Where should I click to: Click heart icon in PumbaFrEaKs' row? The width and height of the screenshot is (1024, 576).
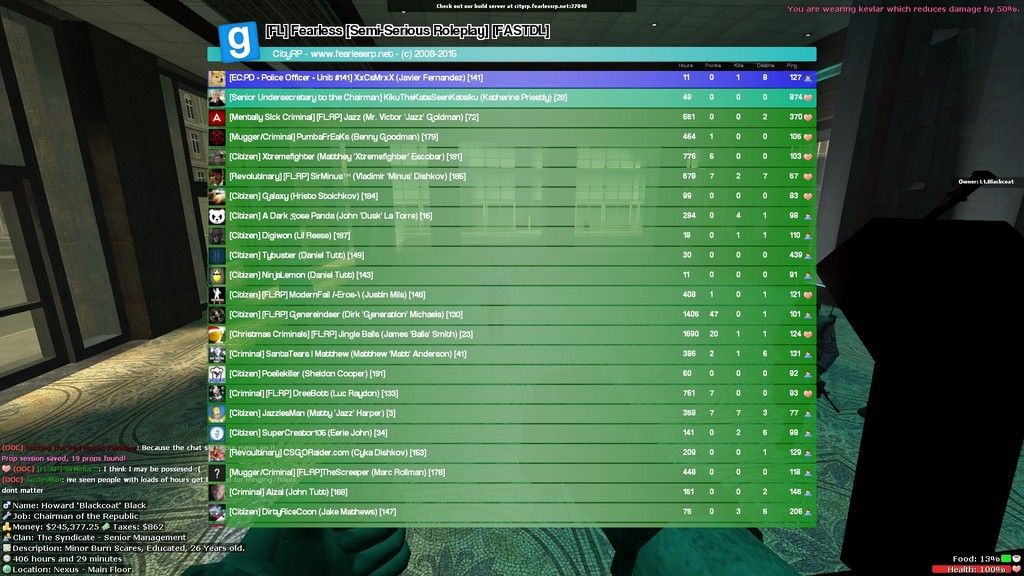tap(808, 137)
